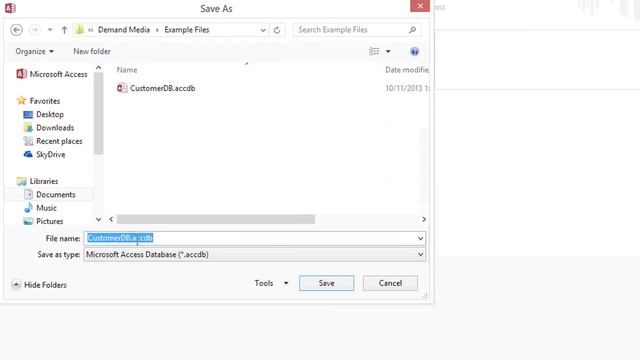This screenshot has width=640, height=360.
Task: Open Recent places in Favorites
Action: [x=53, y=141]
